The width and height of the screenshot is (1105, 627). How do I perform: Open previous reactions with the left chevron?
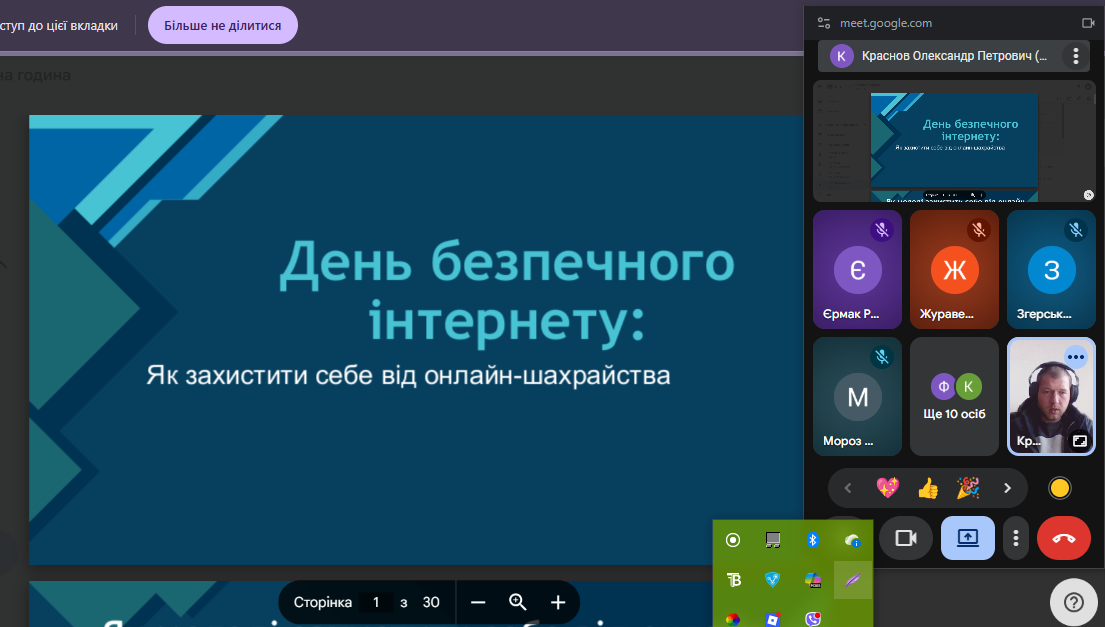coord(847,487)
